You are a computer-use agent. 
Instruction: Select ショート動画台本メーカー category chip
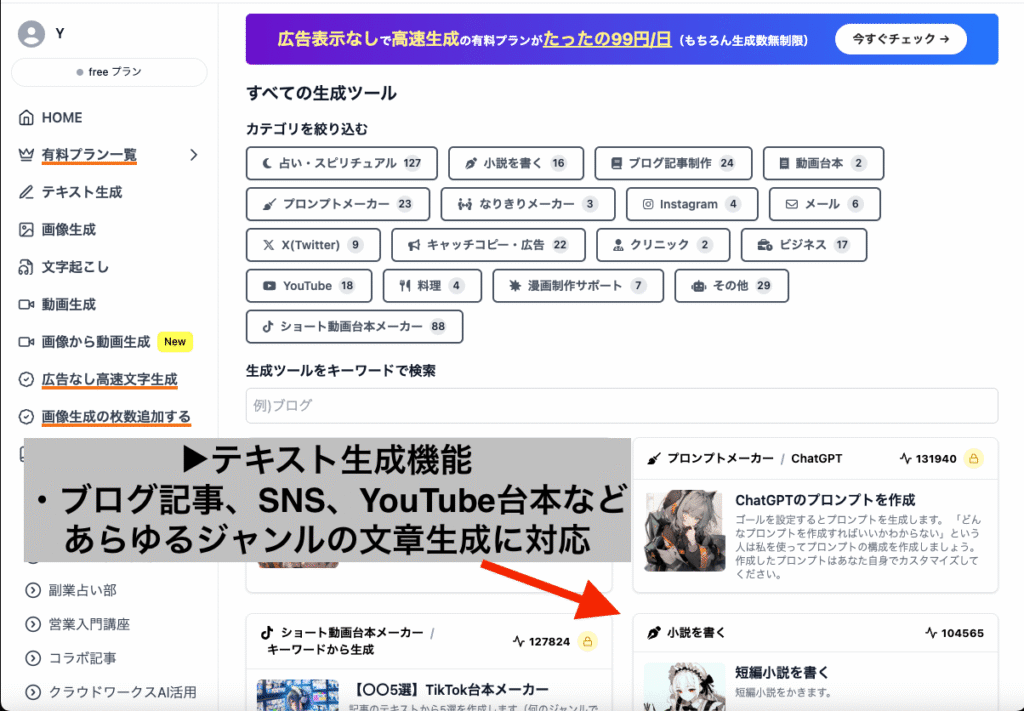pos(355,326)
